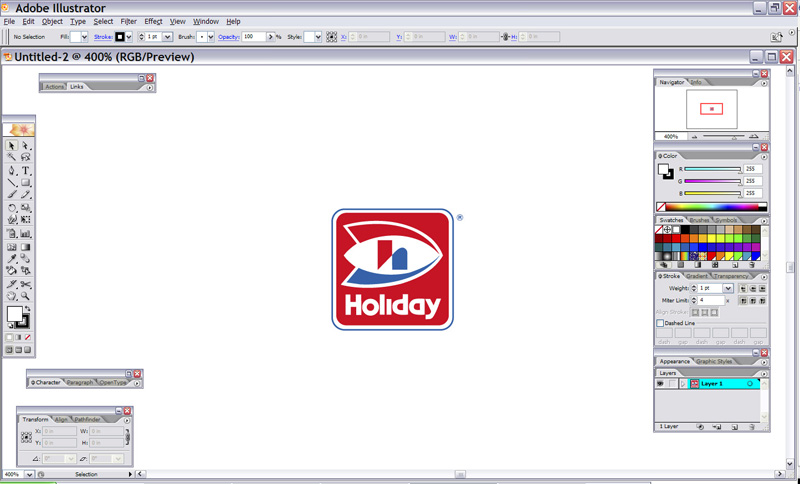The height and width of the screenshot is (484, 800).
Task: Select the Eyedropper tool
Action: pos(12,259)
